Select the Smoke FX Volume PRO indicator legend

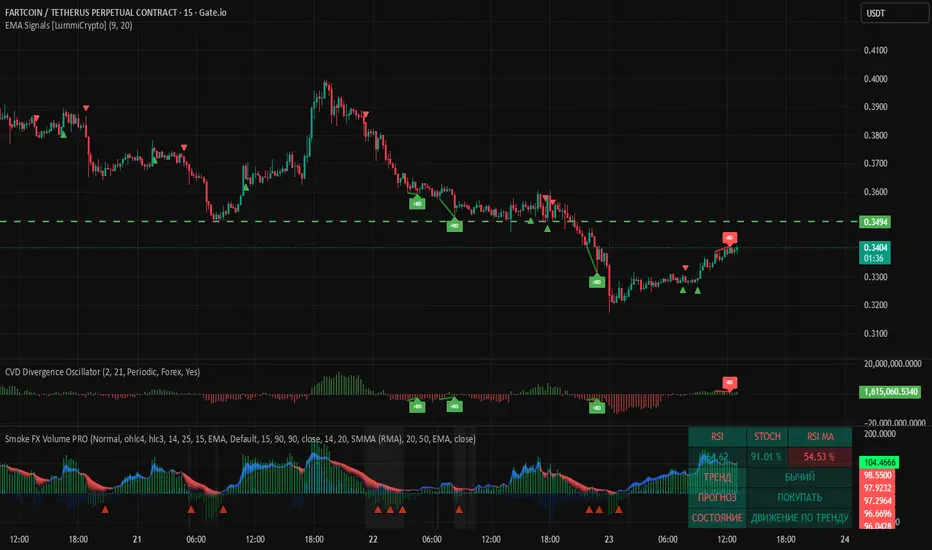click(x=240, y=439)
